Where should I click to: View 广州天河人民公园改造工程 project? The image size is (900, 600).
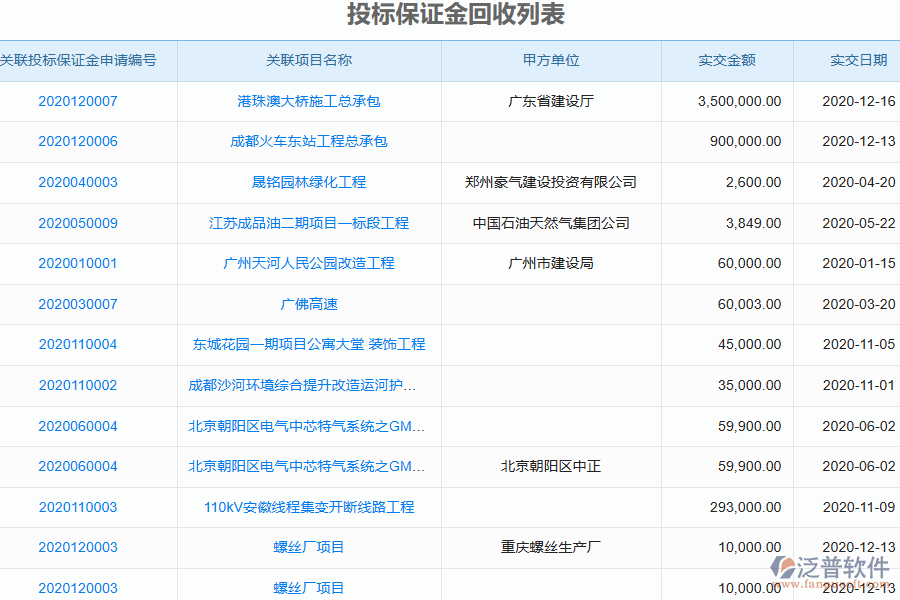(305, 263)
